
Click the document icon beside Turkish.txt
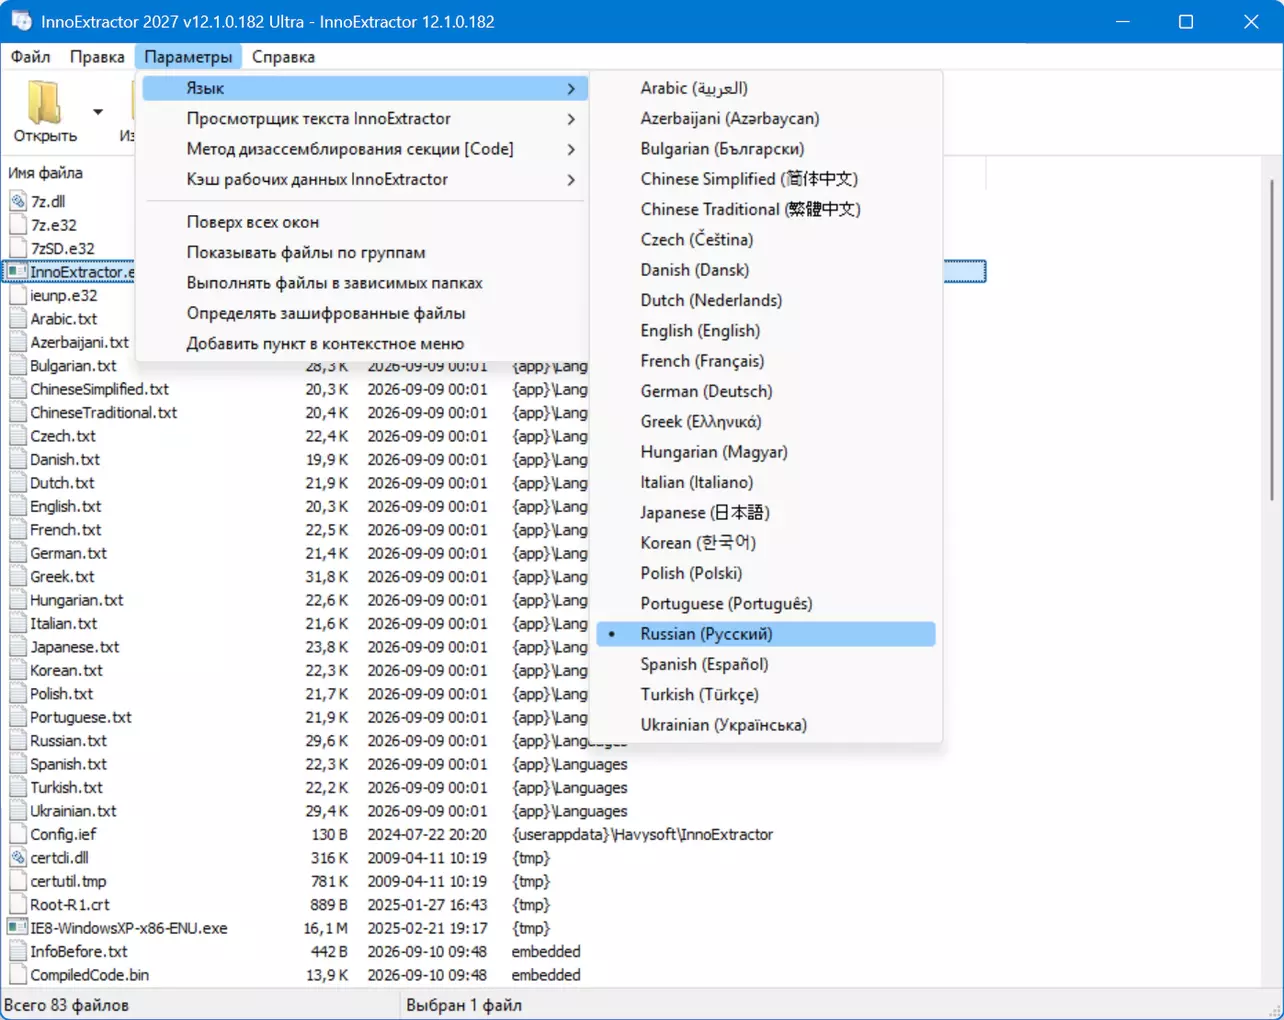[x=18, y=788]
